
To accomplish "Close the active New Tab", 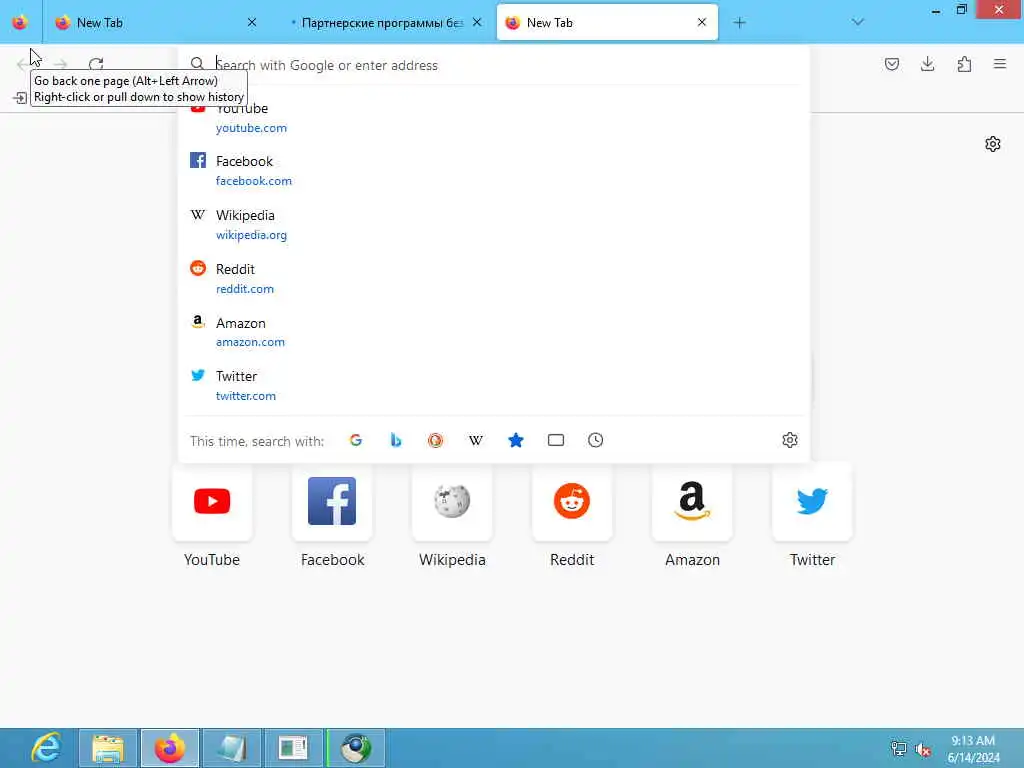I will pos(702,22).
